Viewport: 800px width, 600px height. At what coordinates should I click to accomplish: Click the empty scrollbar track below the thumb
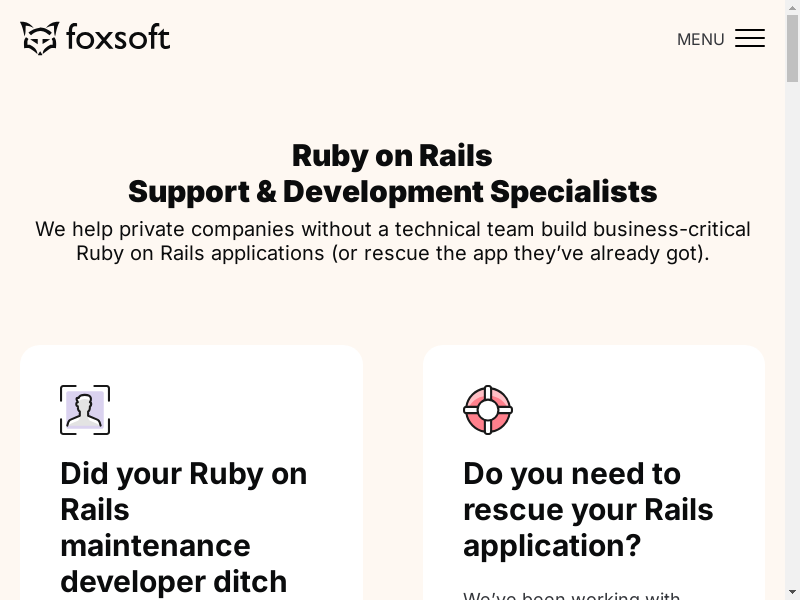pos(792,350)
